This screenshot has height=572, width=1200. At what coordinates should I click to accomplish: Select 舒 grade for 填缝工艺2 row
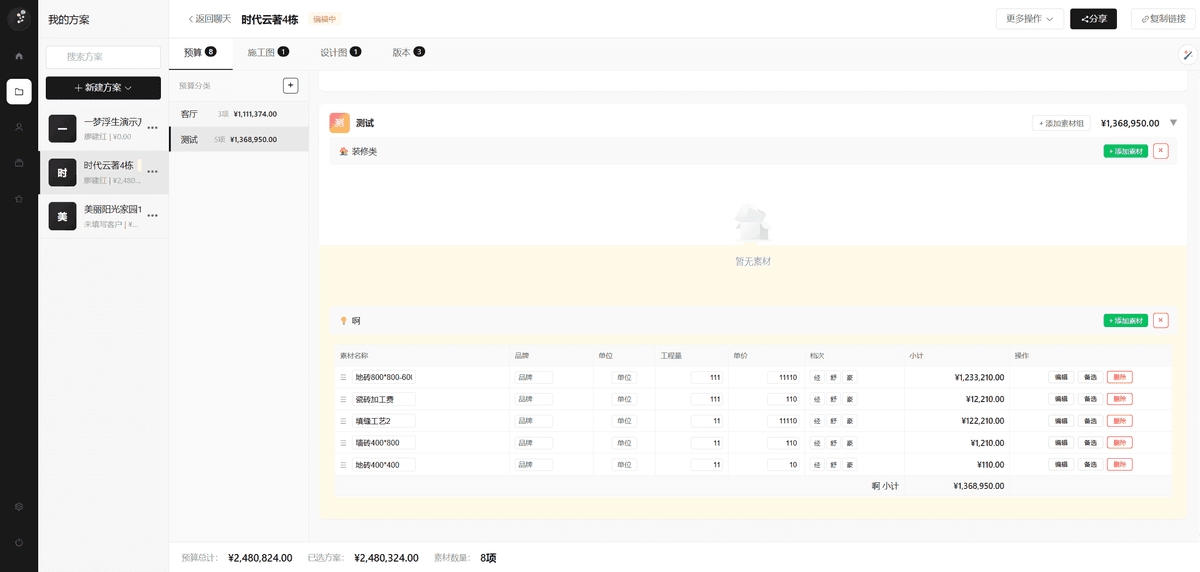[833, 421]
